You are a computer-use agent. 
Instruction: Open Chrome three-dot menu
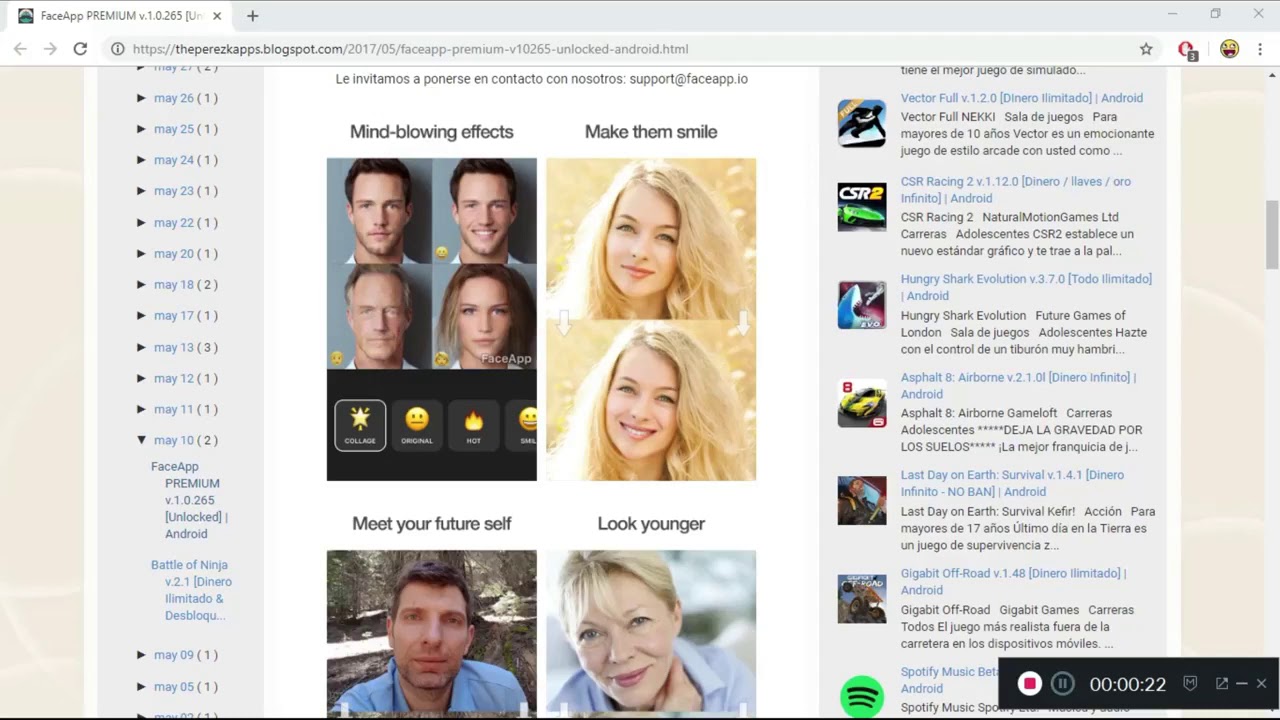pos(1260,49)
